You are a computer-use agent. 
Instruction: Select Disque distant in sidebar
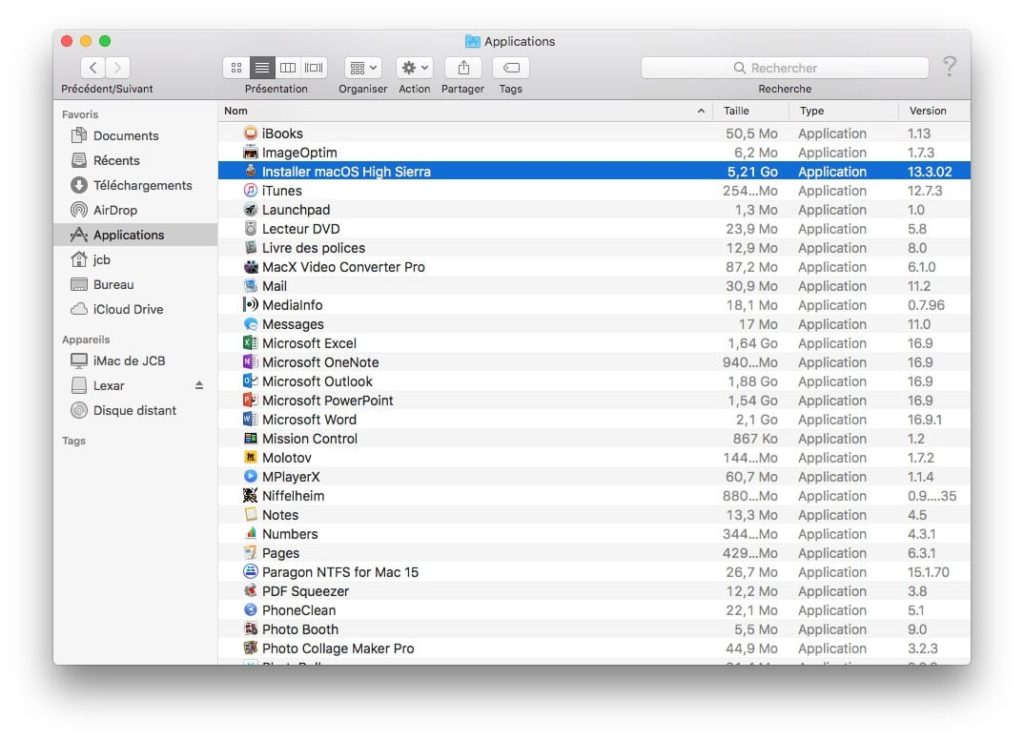click(135, 411)
